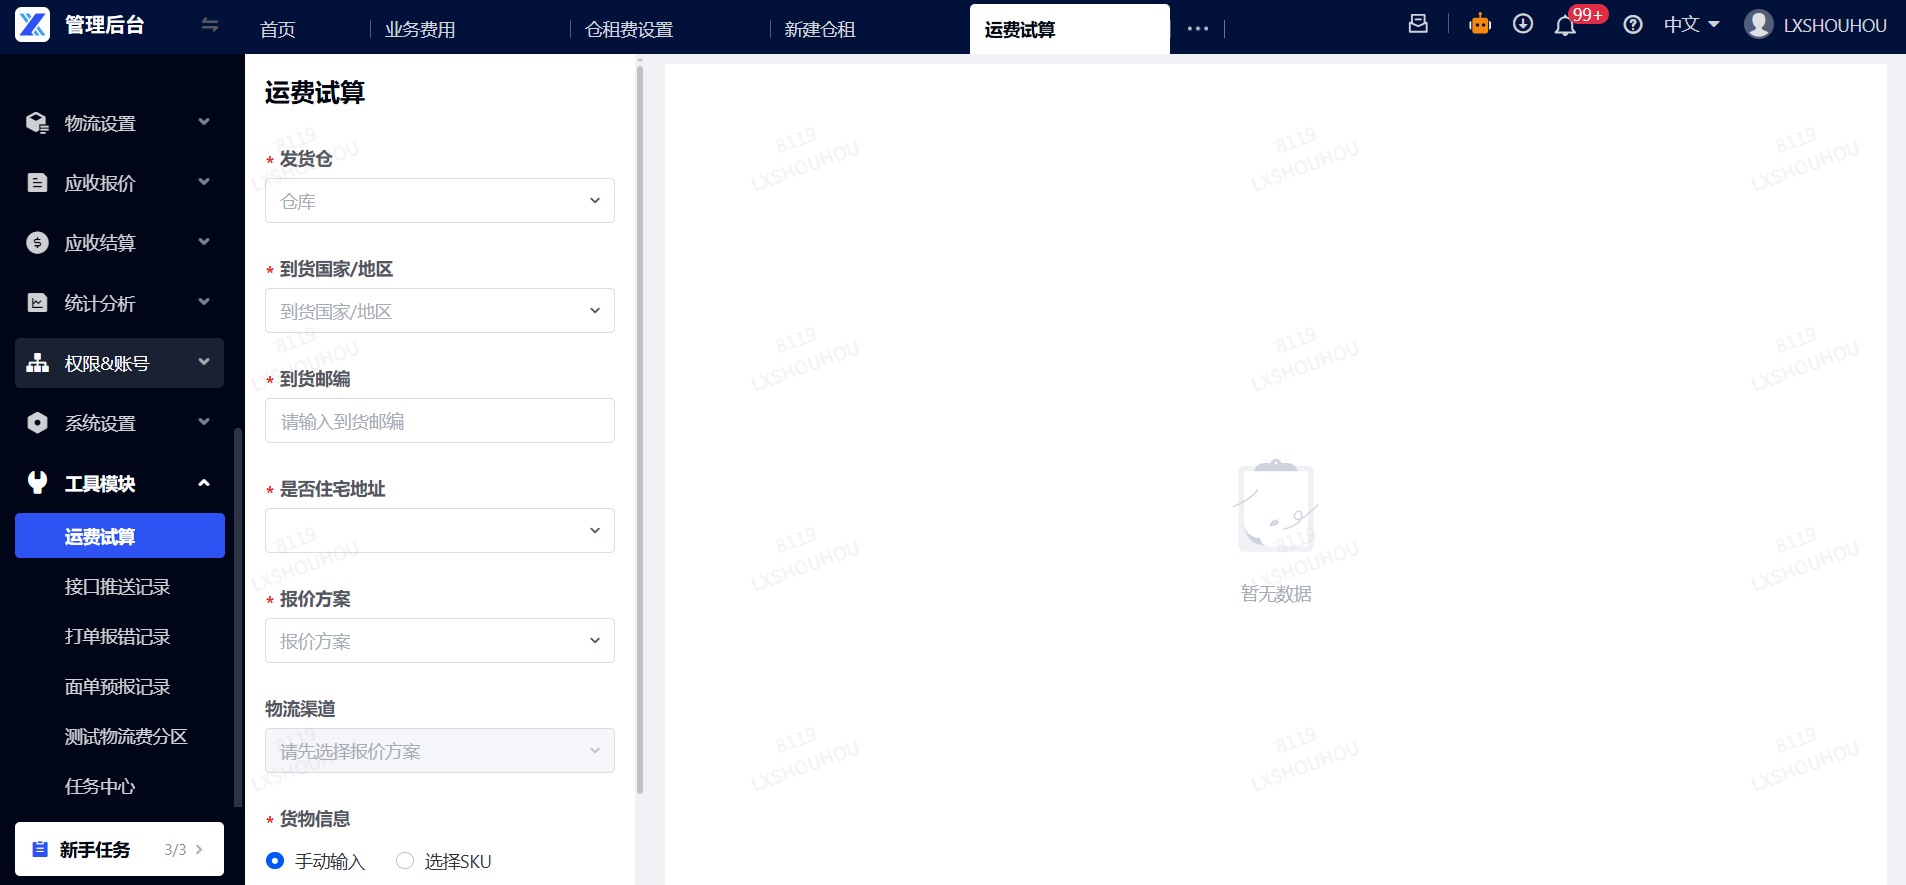The image size is (1906, 885).
Task: Open the 发货仓 warehouse dropdown
Action: click(x=440, y=201)
